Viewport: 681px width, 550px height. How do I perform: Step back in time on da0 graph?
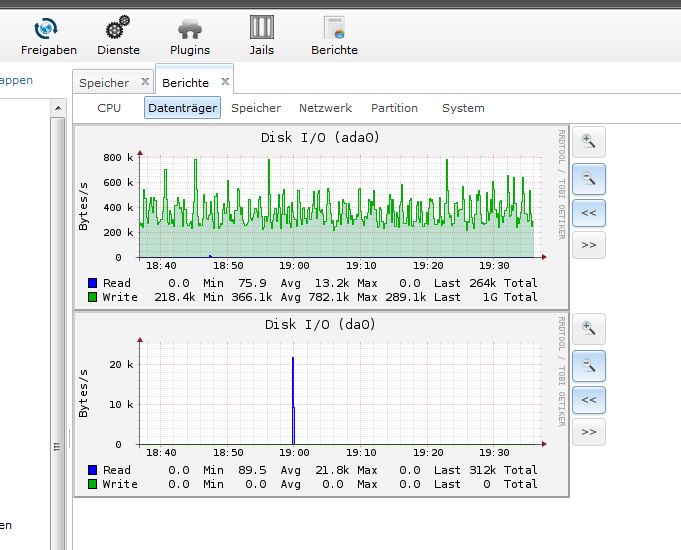(588, 400)
